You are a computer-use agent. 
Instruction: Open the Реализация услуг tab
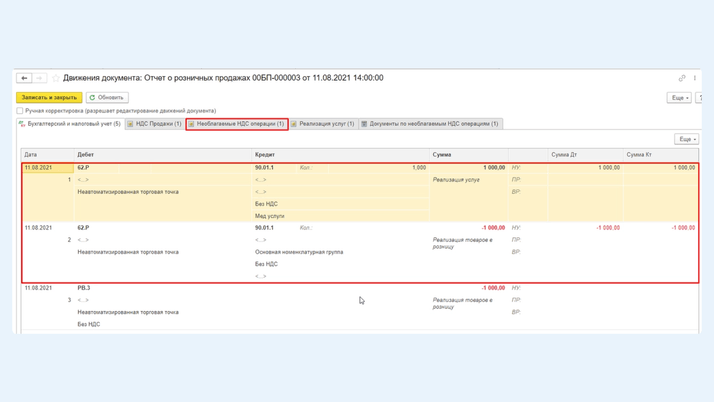click(323, 124)
